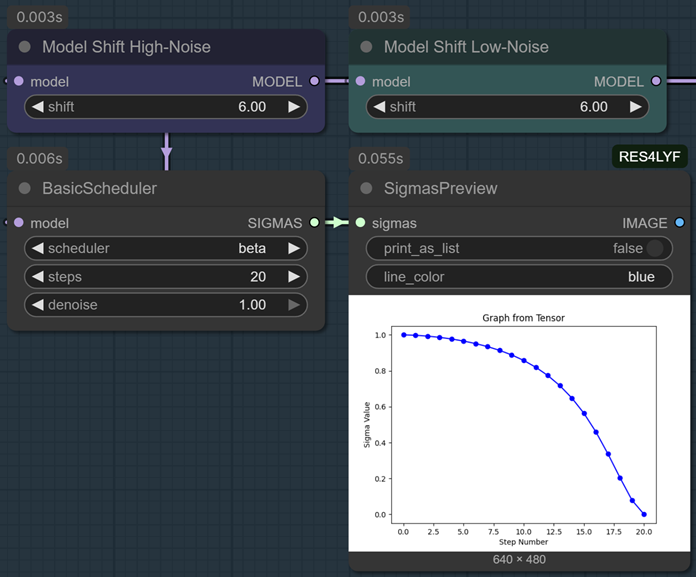The height and width of the screenshot is (577, 696).
Task: Click the purple link between shift nodes
Action: tap(336, 81)
